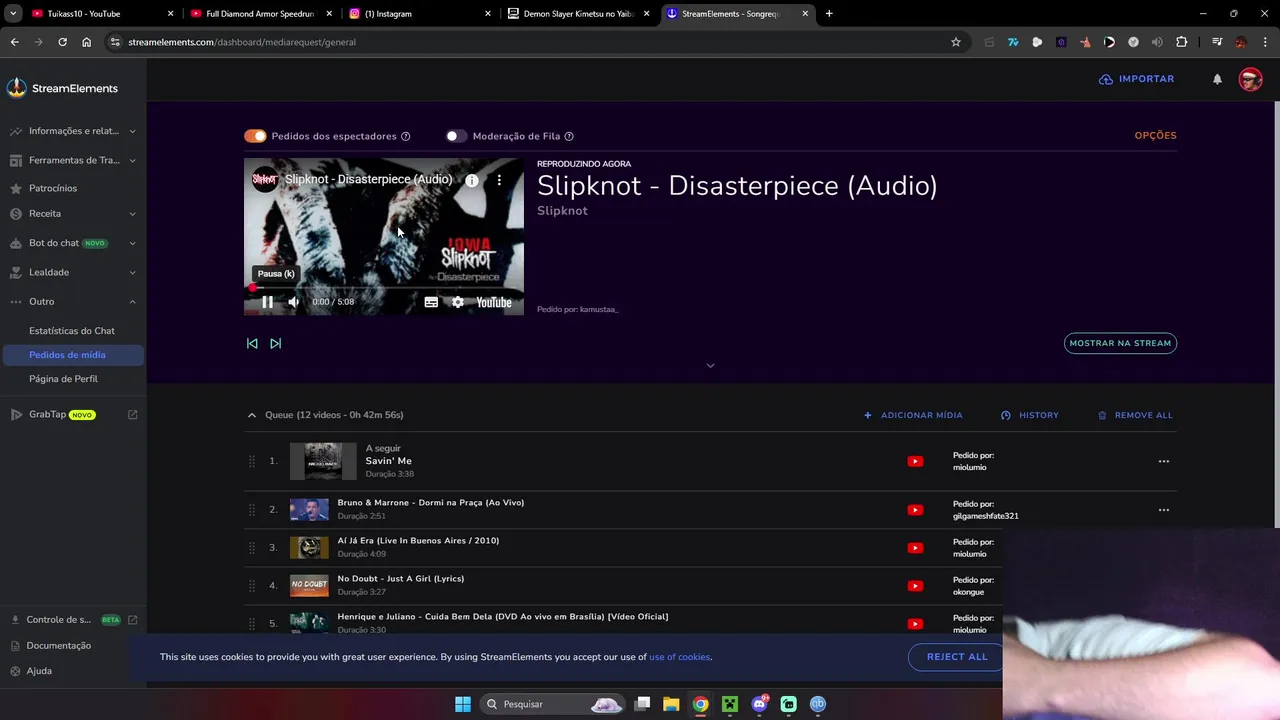Open Página de Perfil
The image size is (1280, 720).
pyautogui.click(x=63, y=379)
